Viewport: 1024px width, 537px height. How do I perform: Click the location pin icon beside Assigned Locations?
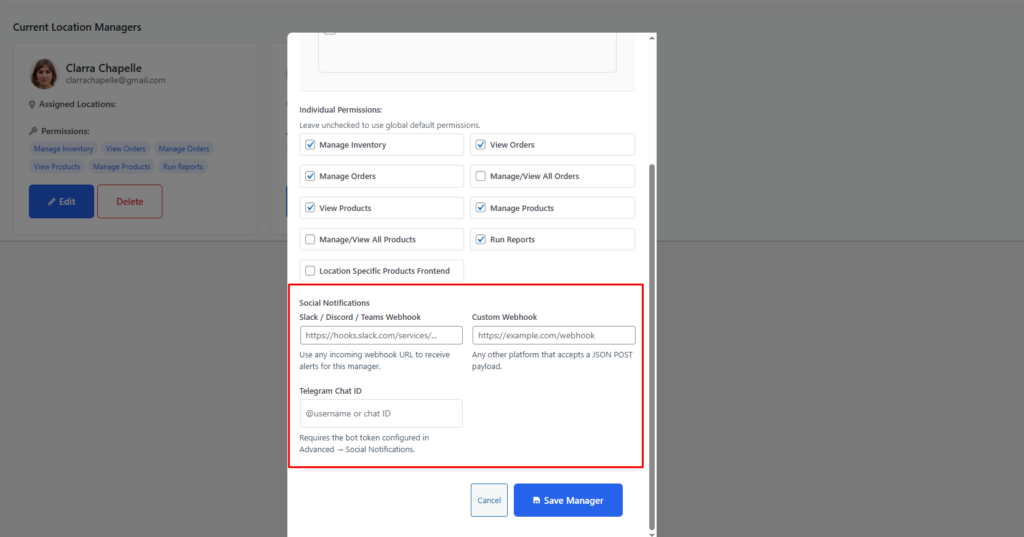33,104
